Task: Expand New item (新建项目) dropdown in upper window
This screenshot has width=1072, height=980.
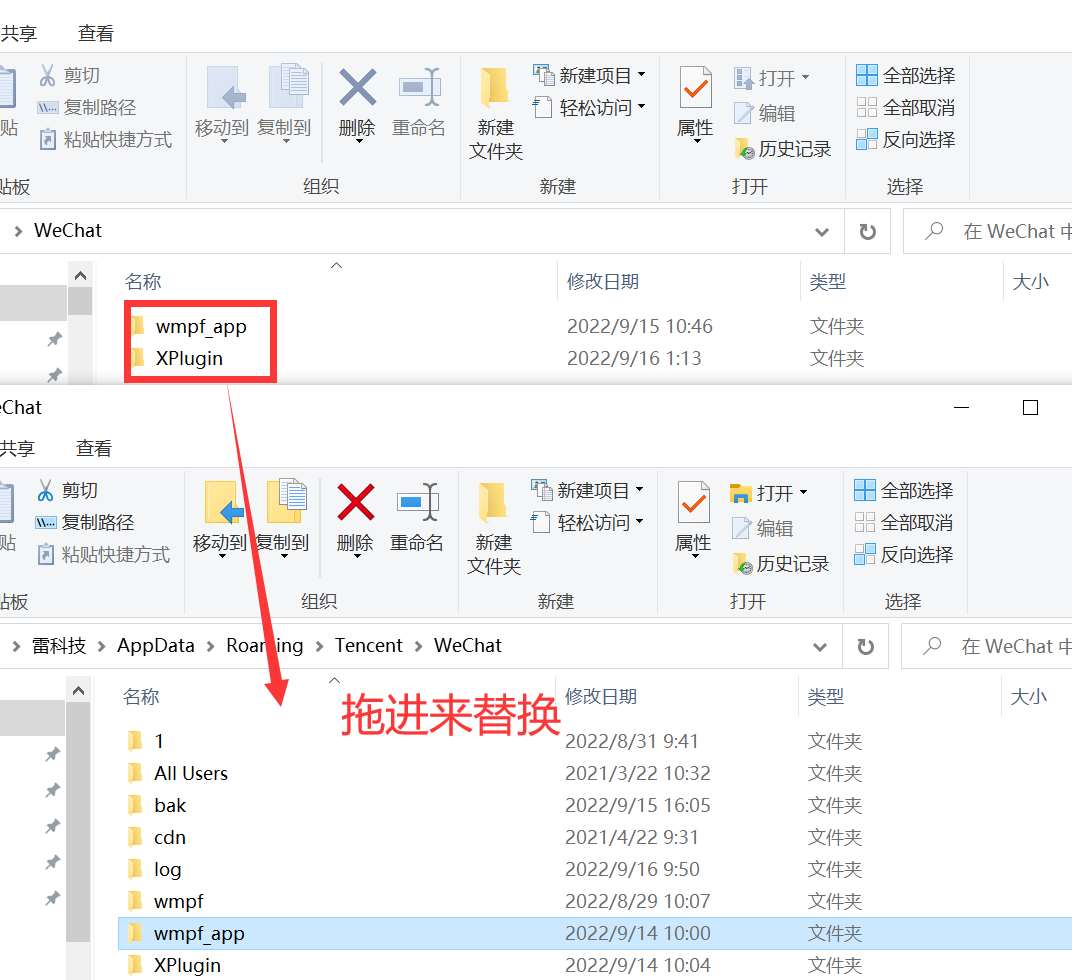Action: pyautogui.click(x=642, y=74)
